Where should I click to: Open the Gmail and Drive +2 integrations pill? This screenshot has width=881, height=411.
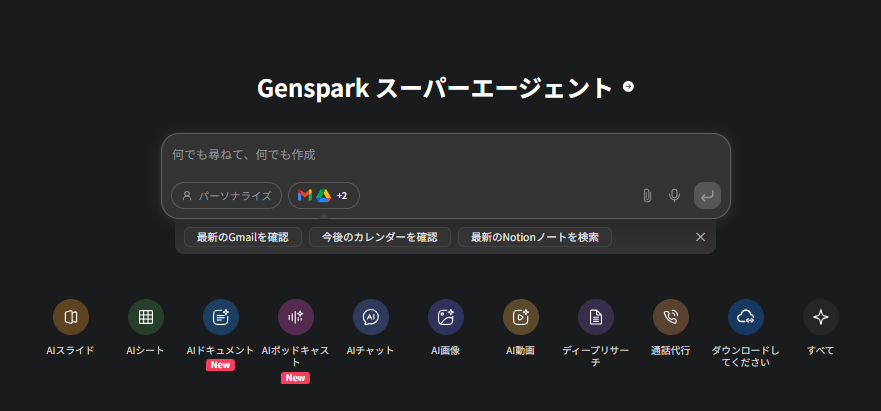click(324, 196)
